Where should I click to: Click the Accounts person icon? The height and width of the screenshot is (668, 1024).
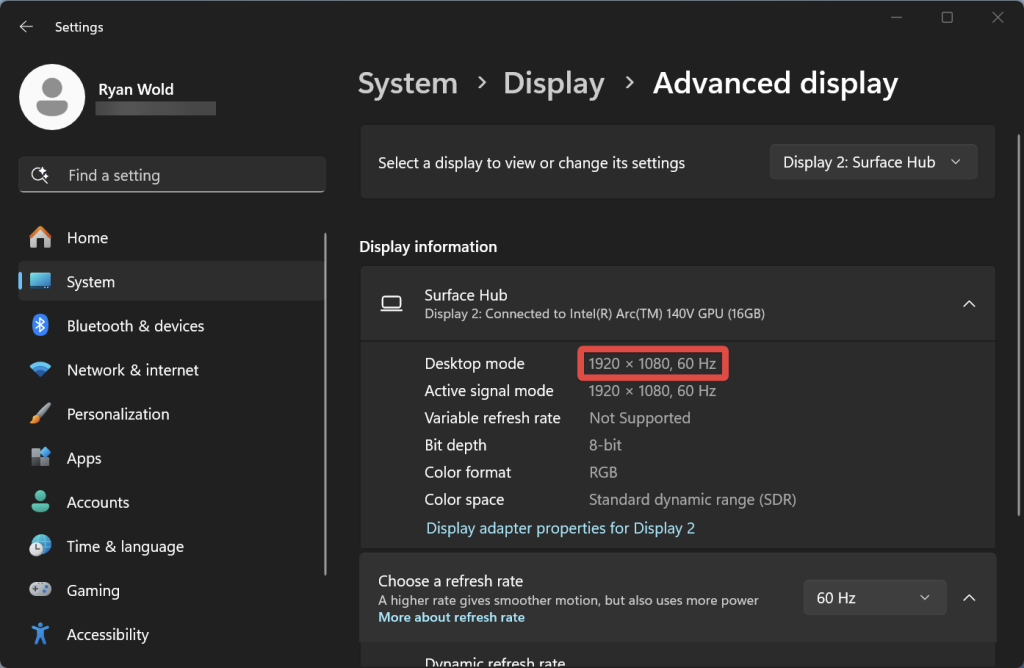coord(40,501)
